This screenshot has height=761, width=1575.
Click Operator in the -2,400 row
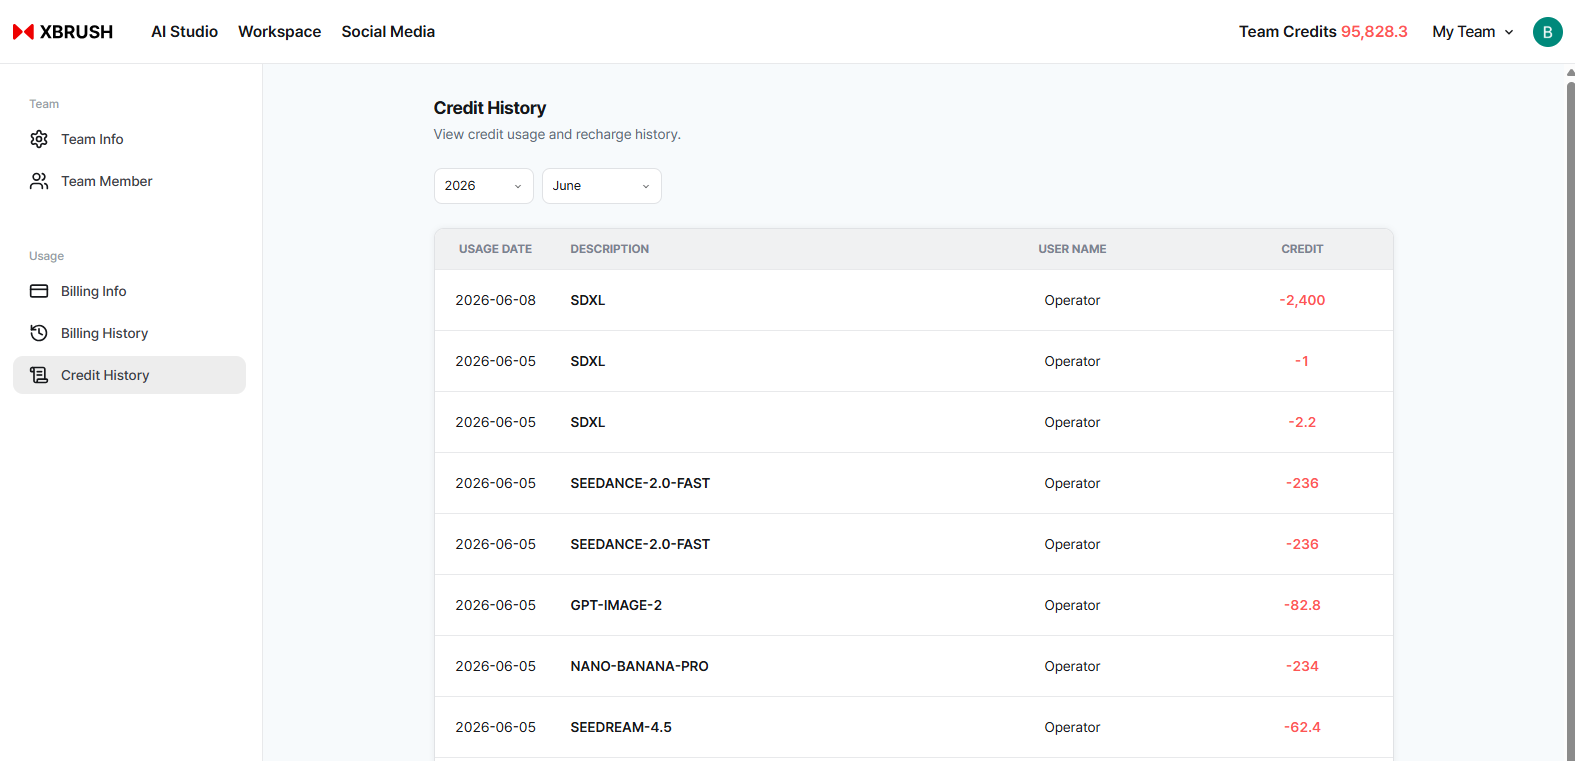(x=1072, y=300)
